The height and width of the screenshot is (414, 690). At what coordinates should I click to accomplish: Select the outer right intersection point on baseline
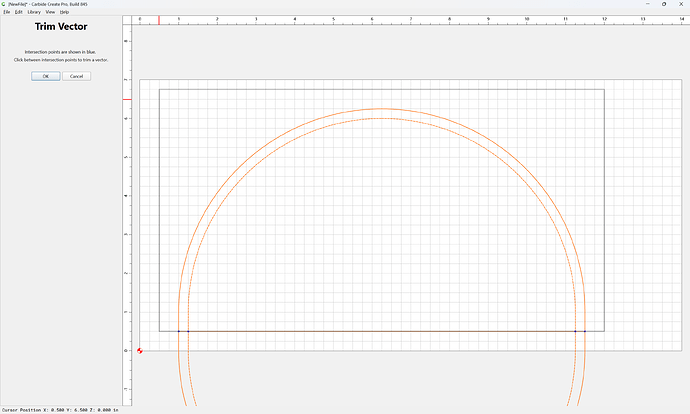[585, 331]
